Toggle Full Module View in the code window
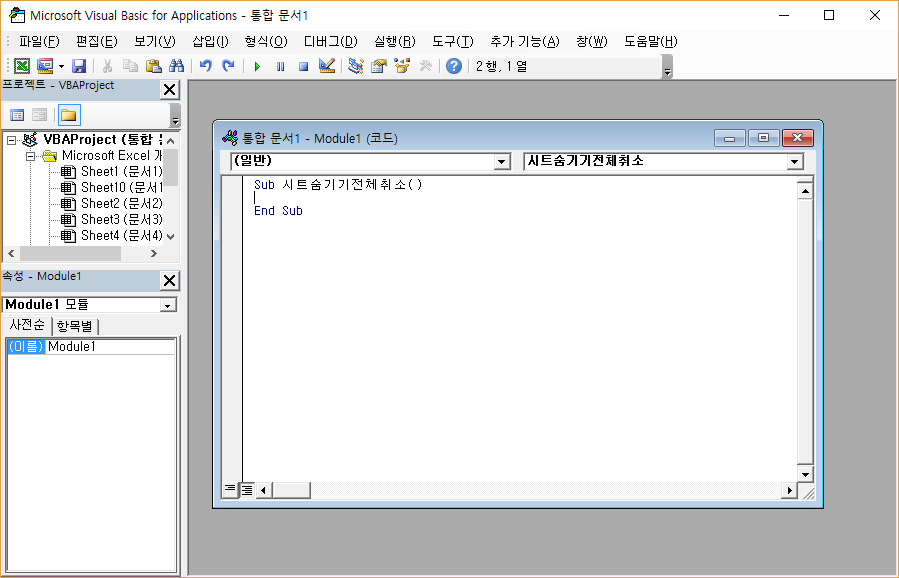Viewport: 899px width, 578px height. [247, 490]
